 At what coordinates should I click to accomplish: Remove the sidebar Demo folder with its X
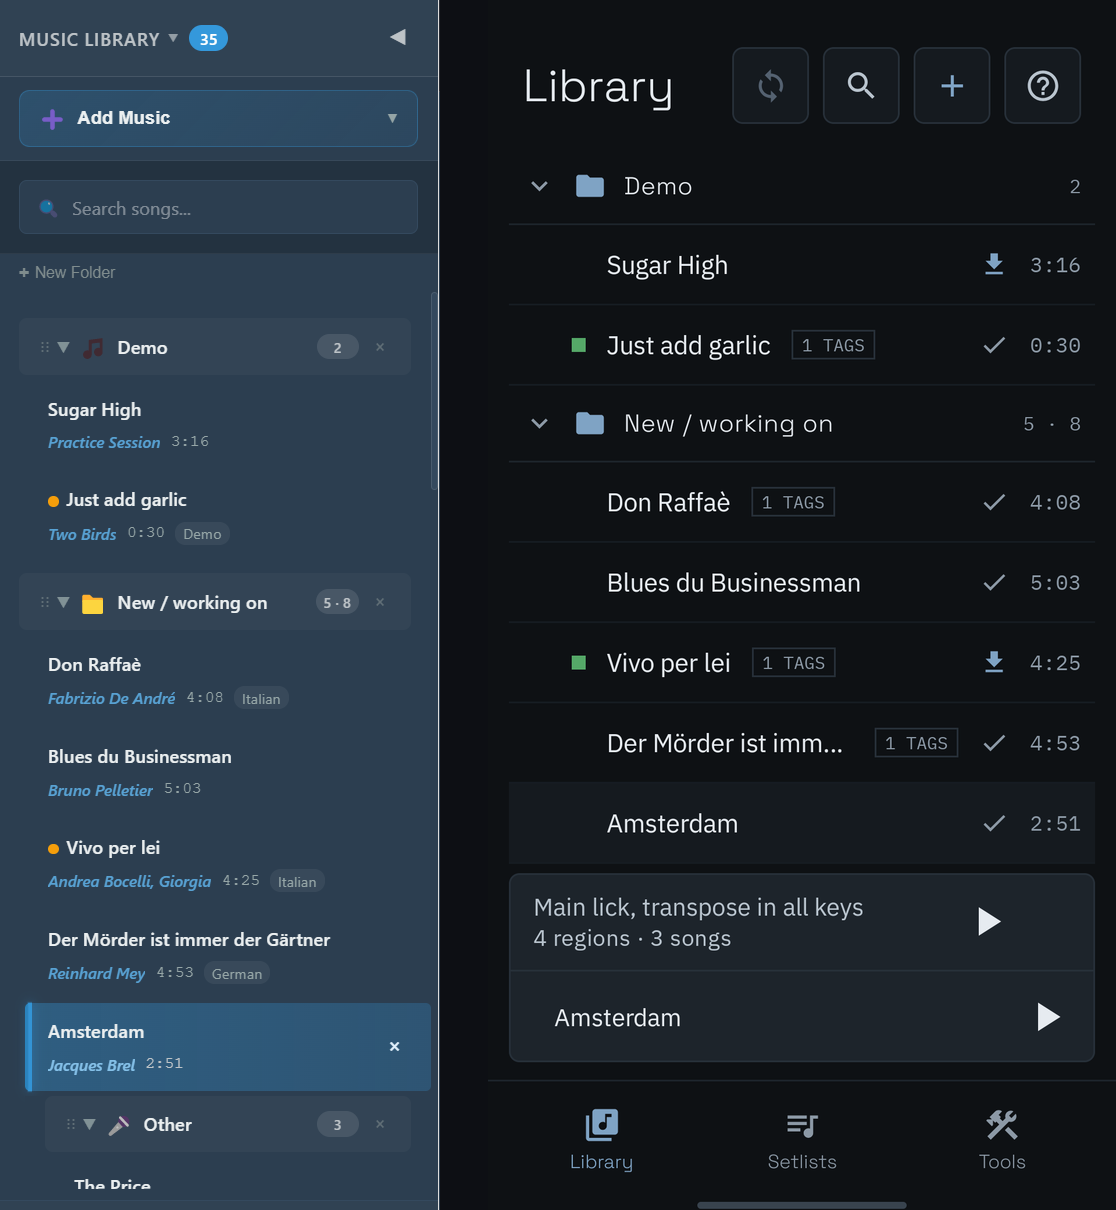tap(380, 347)
